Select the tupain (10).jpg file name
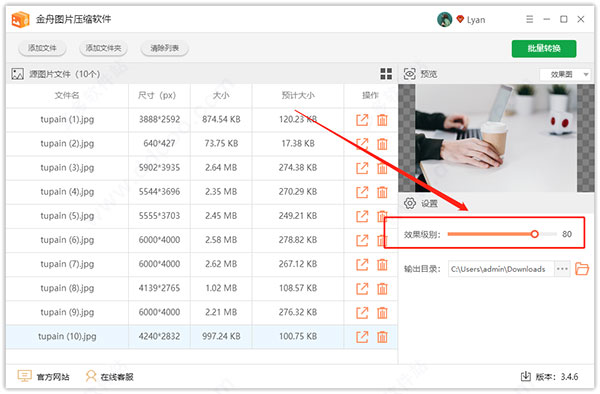Image resolution: width=600 pixels, height=394 pixels. [x=67, y=337]
